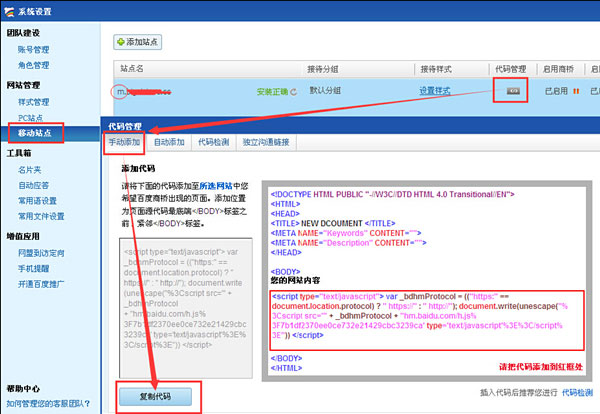
Task: Click the 复制代码 button
Action: click(155, 397)
